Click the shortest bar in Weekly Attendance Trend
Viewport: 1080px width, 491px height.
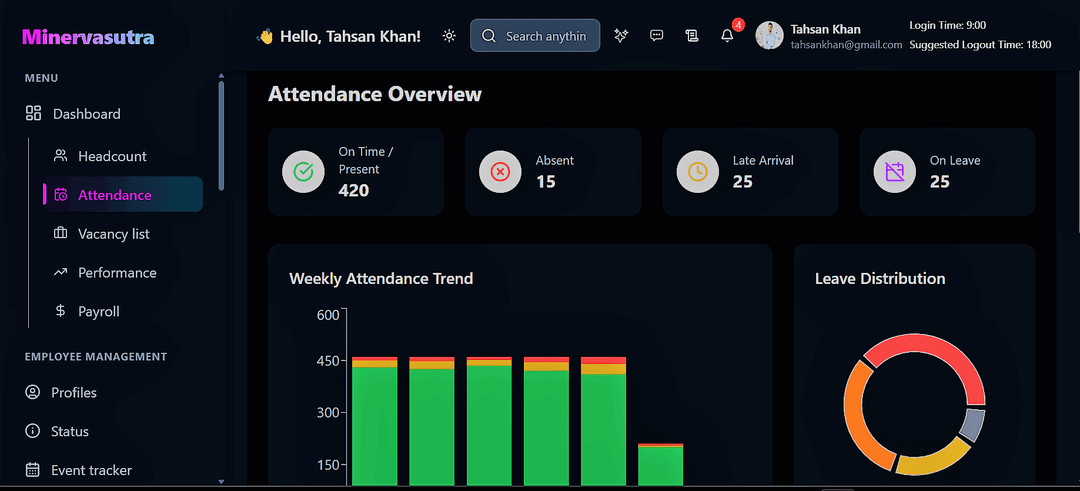[660, 466]
